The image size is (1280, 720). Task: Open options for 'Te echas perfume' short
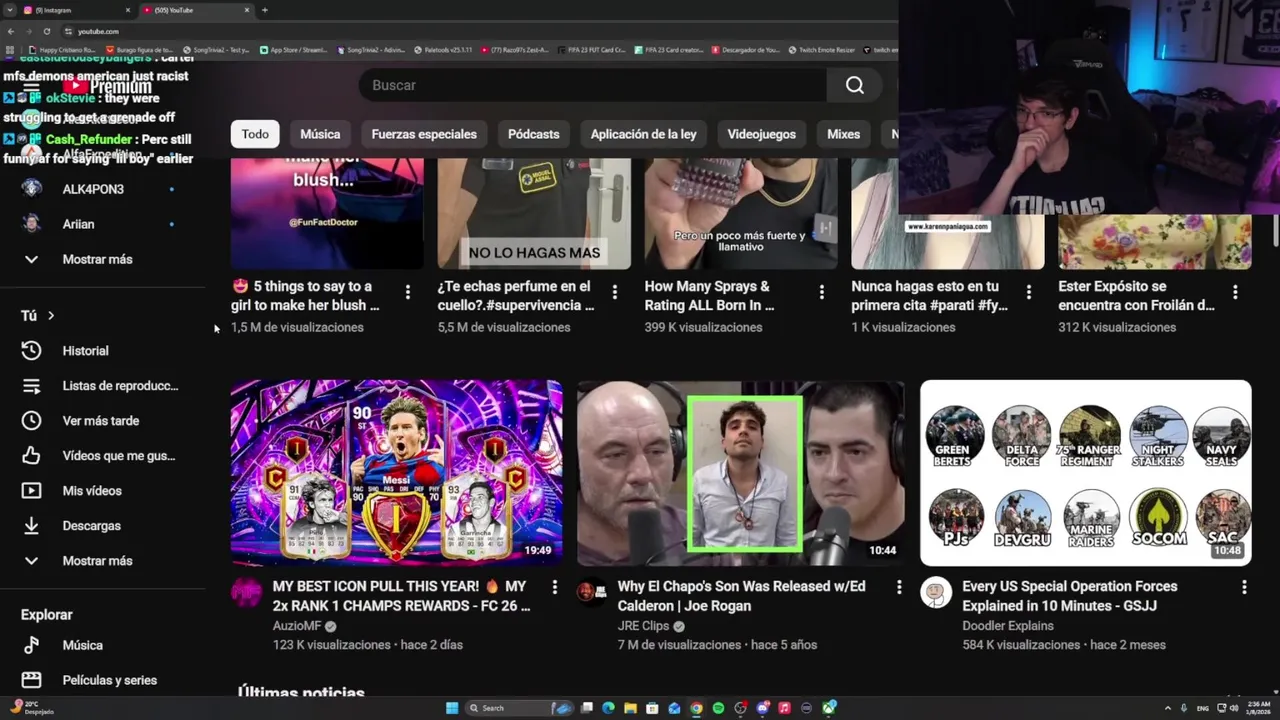click(x=614, y=292)
